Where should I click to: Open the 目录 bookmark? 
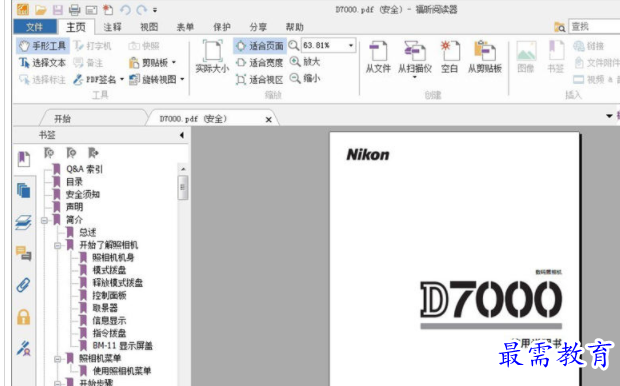(74, 182)
